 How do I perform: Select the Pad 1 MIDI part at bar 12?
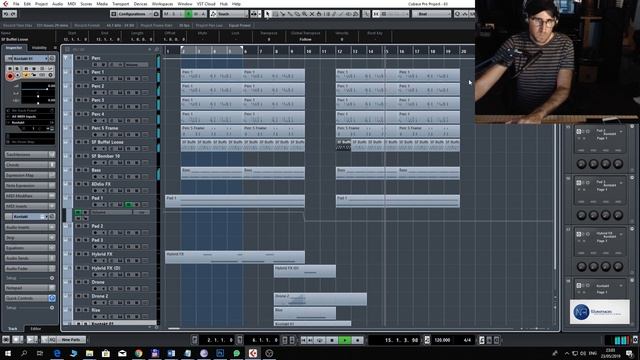(398, 201)
